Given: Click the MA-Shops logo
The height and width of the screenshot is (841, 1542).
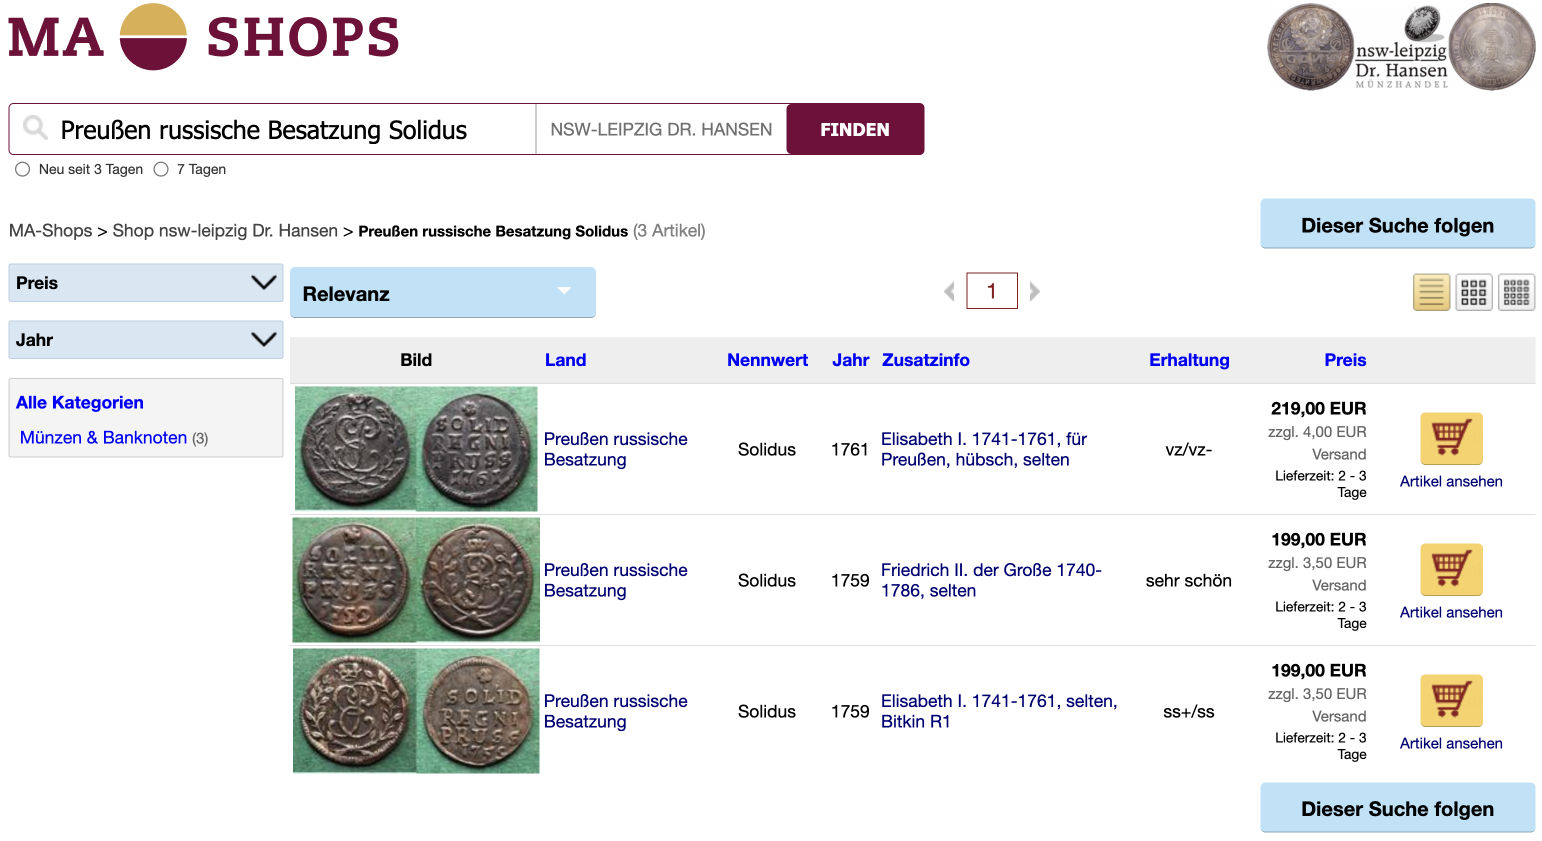Looking at the screenshot, I should 204,37.
